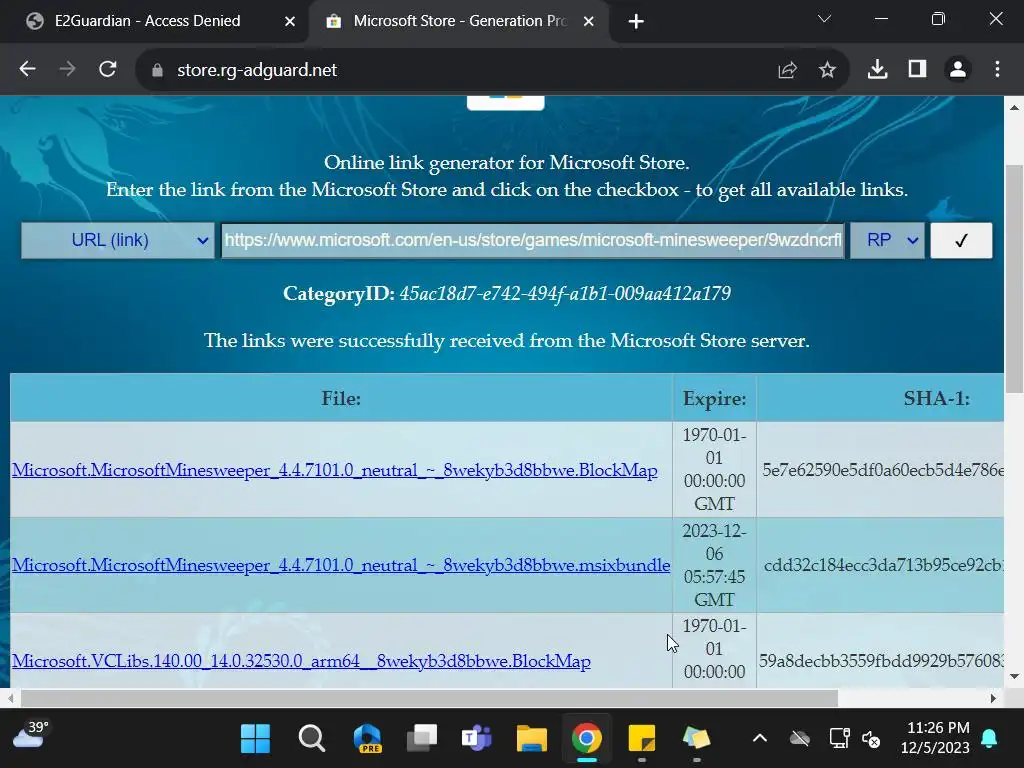1024x768 pixels.
Task: Click the OneDrive cloud tray icon
Action: coord(799,739)
